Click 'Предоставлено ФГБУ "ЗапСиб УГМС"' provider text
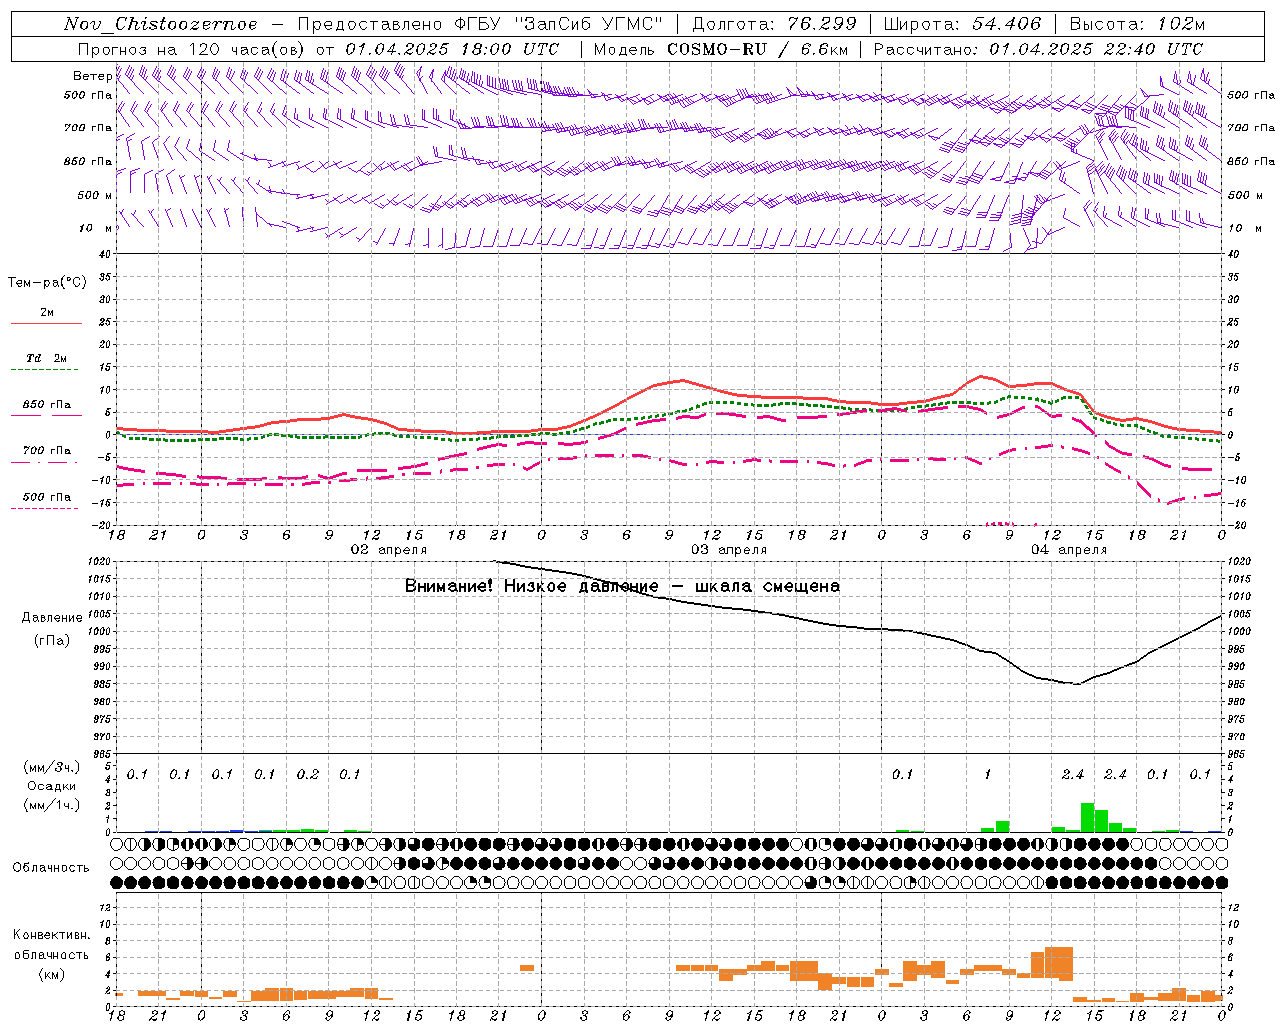Viewport: 1280px width, 1024px height. (480, 24)
